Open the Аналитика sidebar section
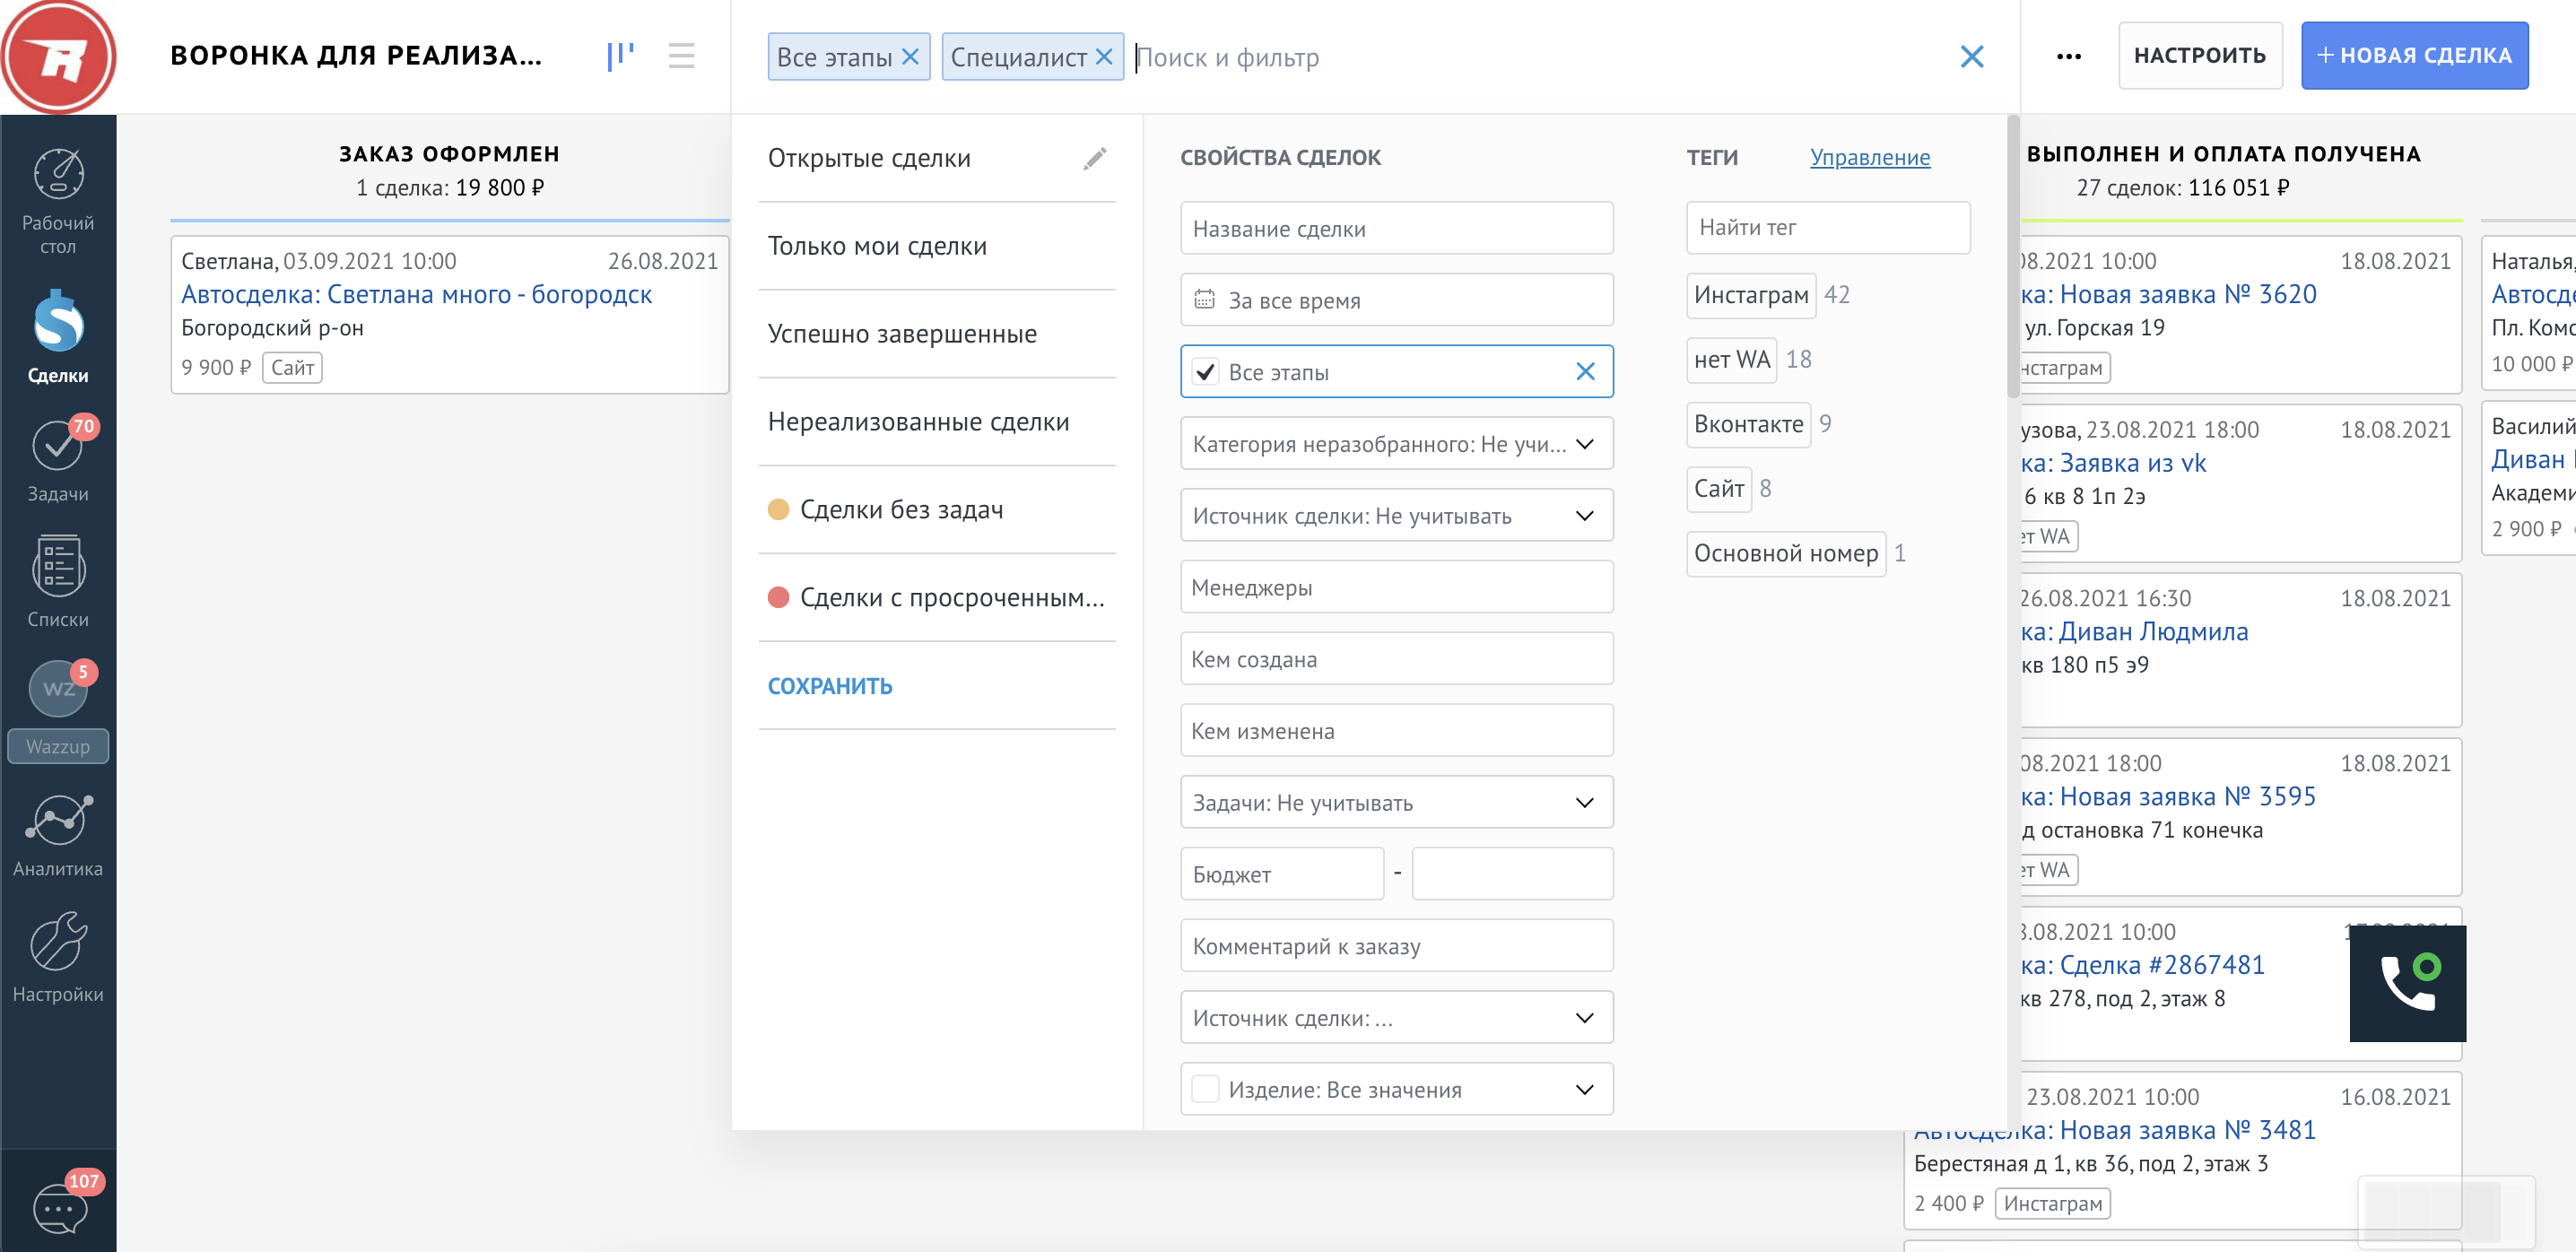This screenshot has height=1252, width=2576. click(58, 820)
